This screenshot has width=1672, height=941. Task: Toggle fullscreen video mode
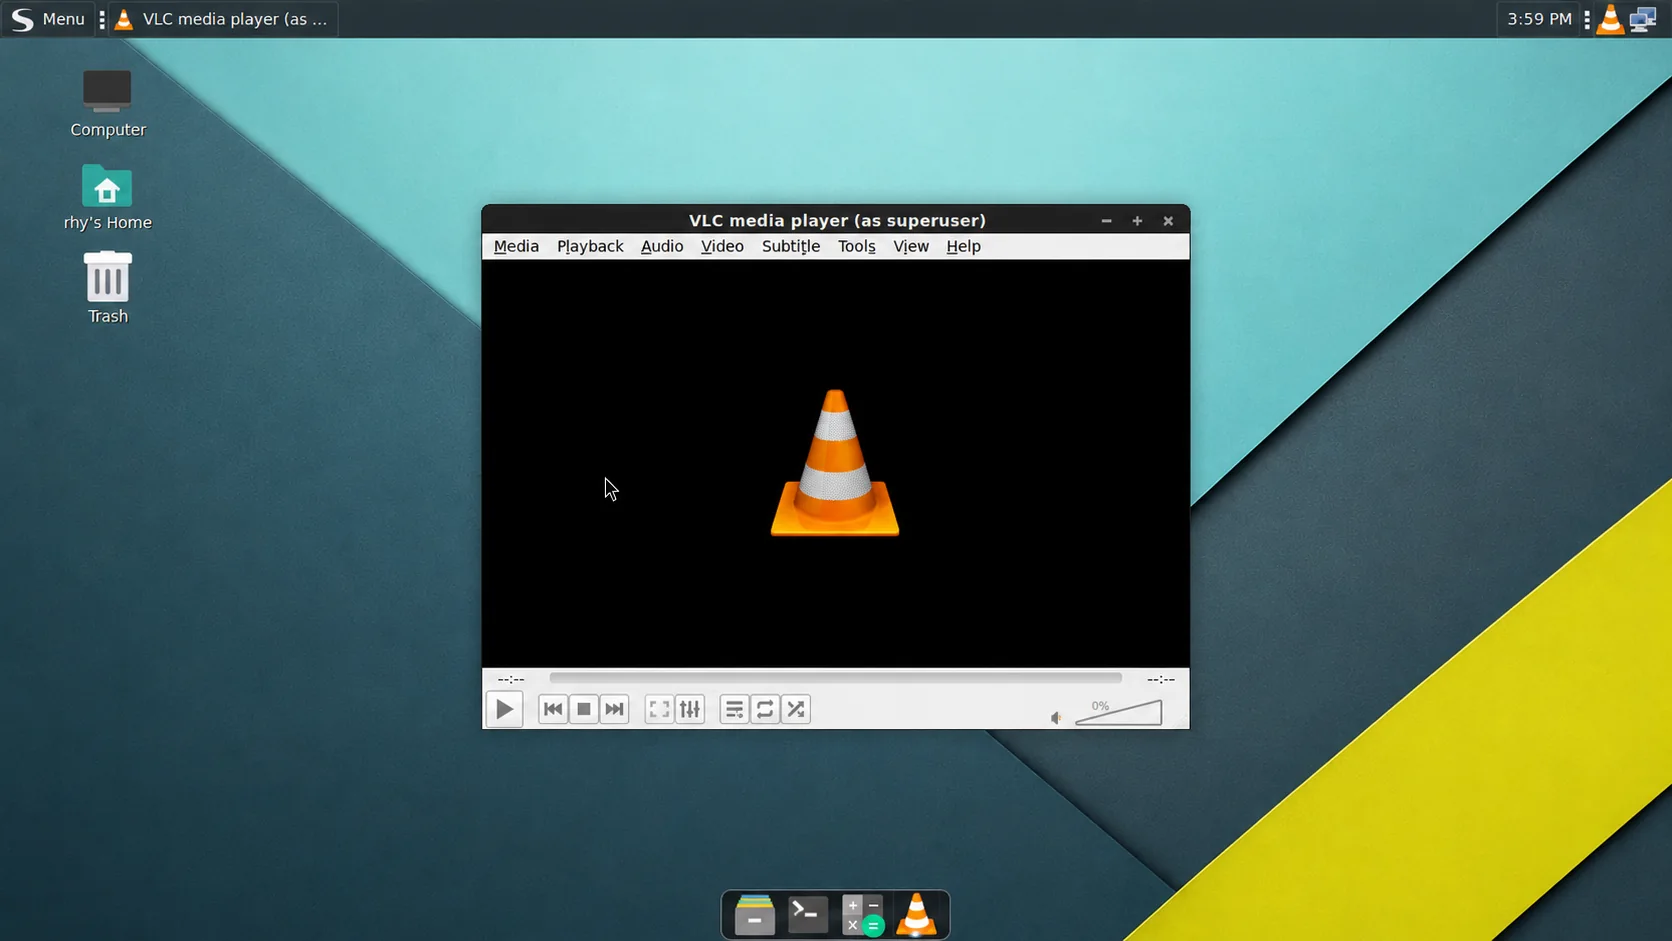click(x=659, y=709)
